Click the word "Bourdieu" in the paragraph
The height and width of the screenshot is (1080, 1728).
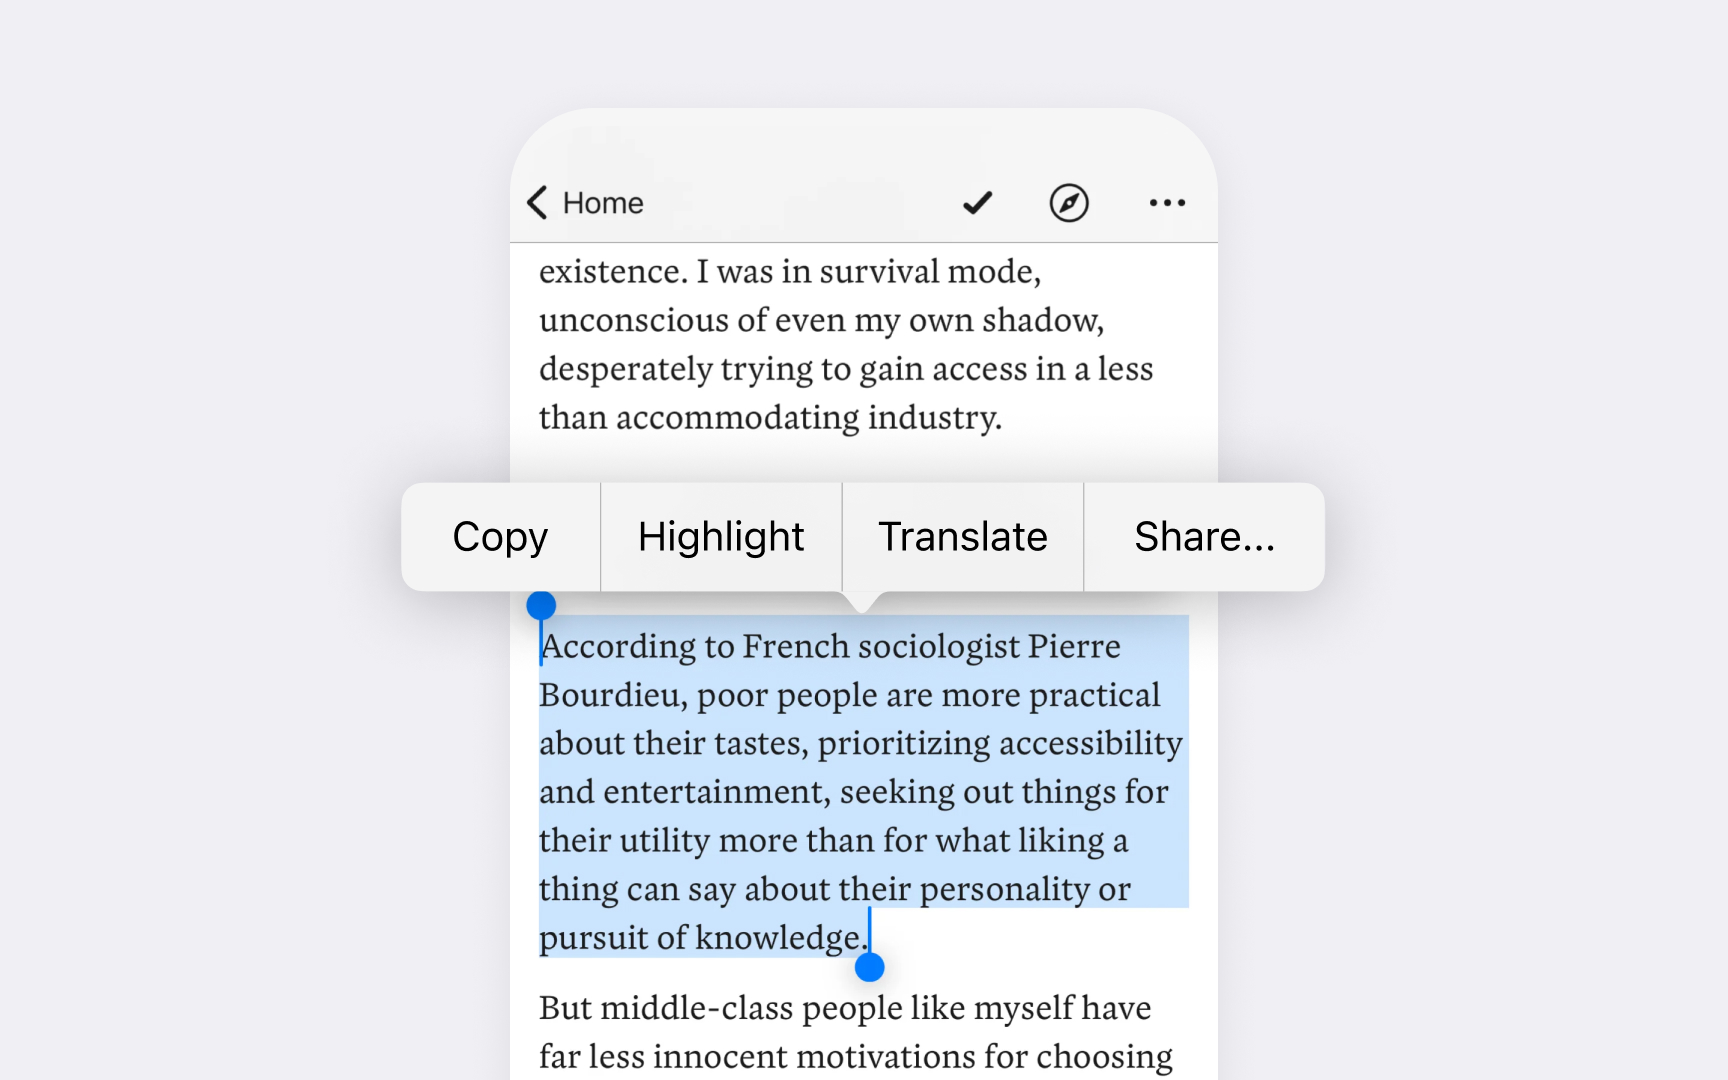[609, 695]
